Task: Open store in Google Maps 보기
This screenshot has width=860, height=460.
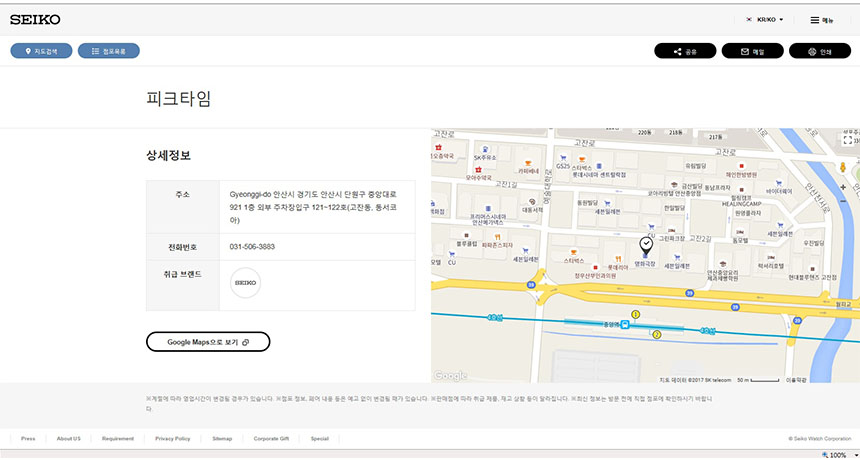Action: 208,342
